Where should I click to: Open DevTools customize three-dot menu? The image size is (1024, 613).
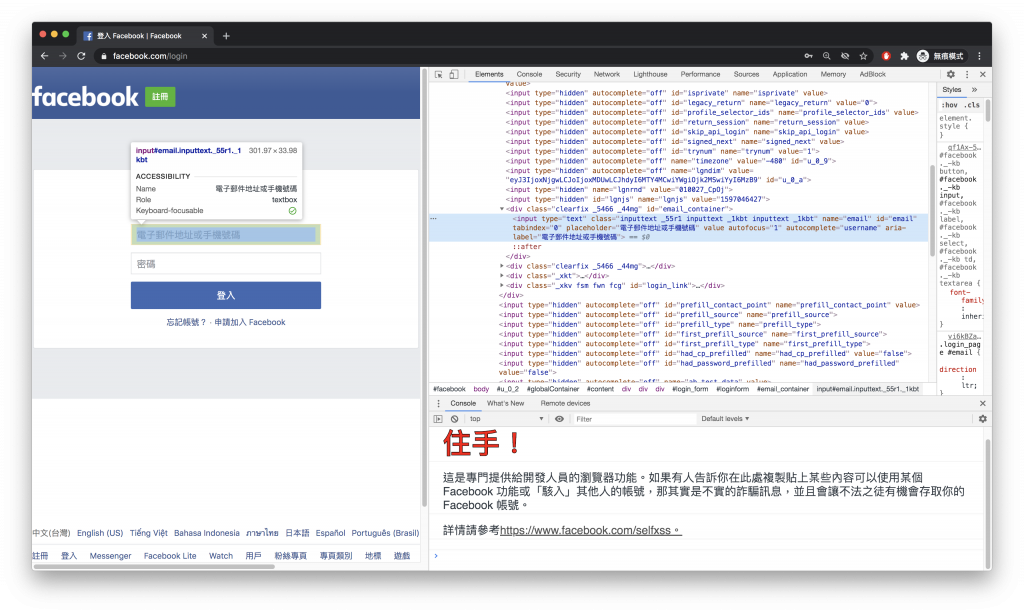click(x=967, y=74)
